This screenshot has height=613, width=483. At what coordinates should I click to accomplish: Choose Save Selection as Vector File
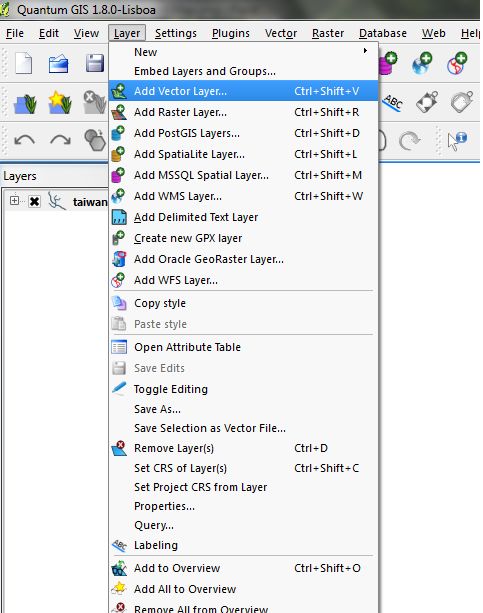point(243,428)
